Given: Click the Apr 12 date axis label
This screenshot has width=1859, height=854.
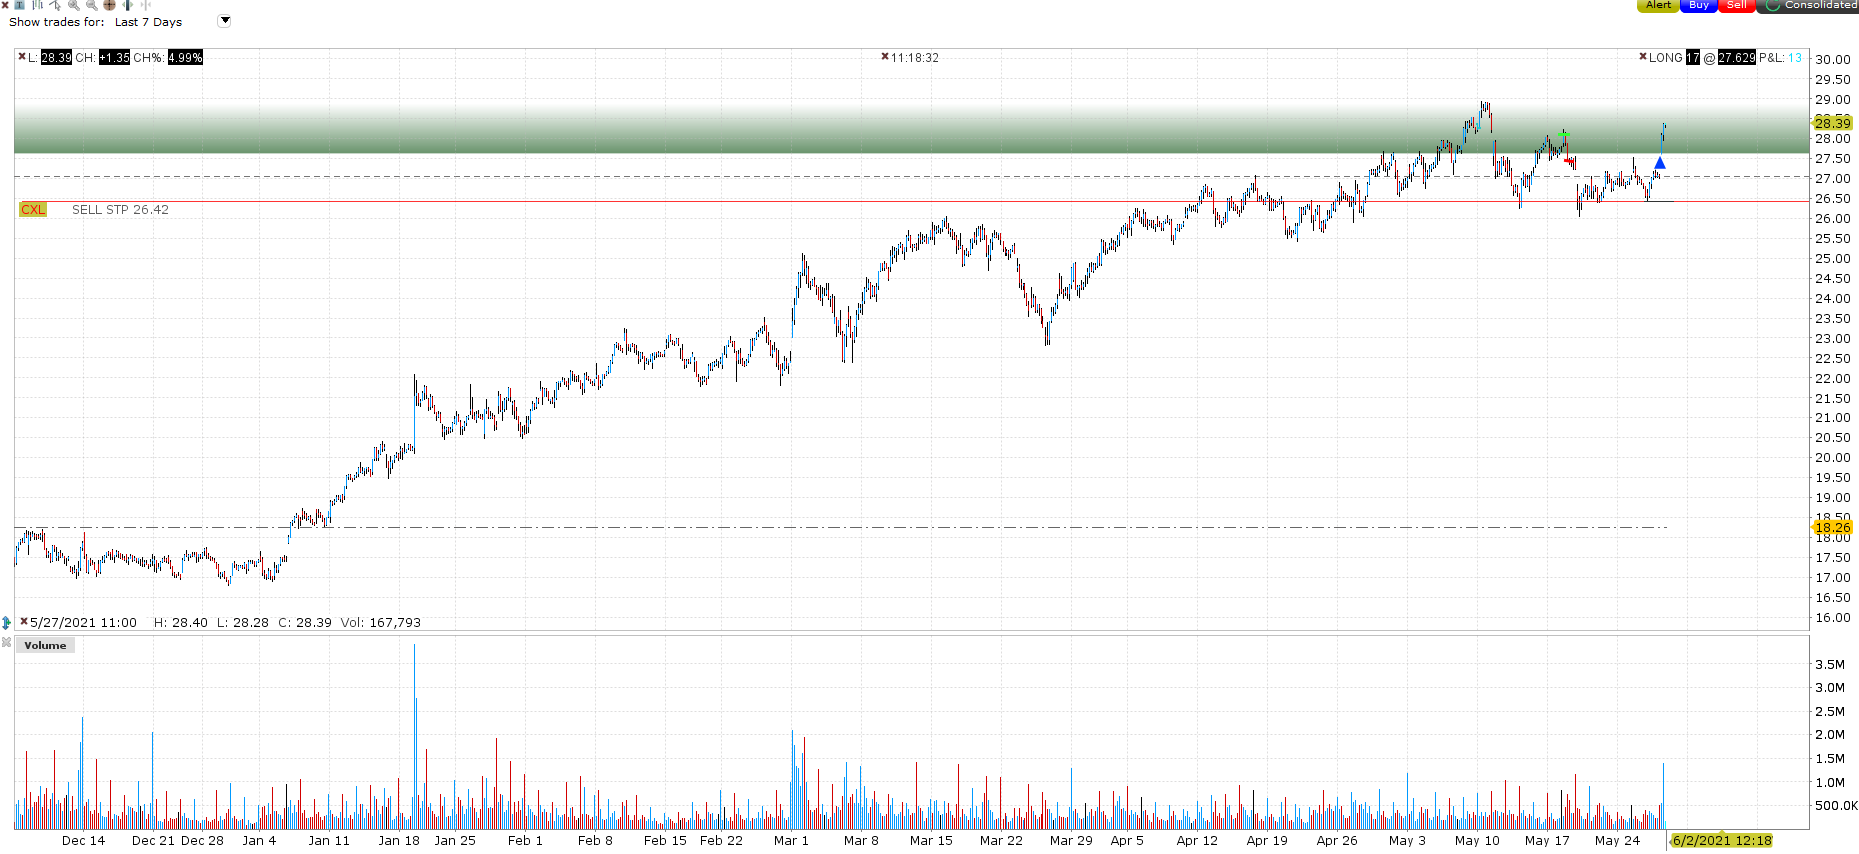Looking at the screenshot, I should tap(1197, 840).
